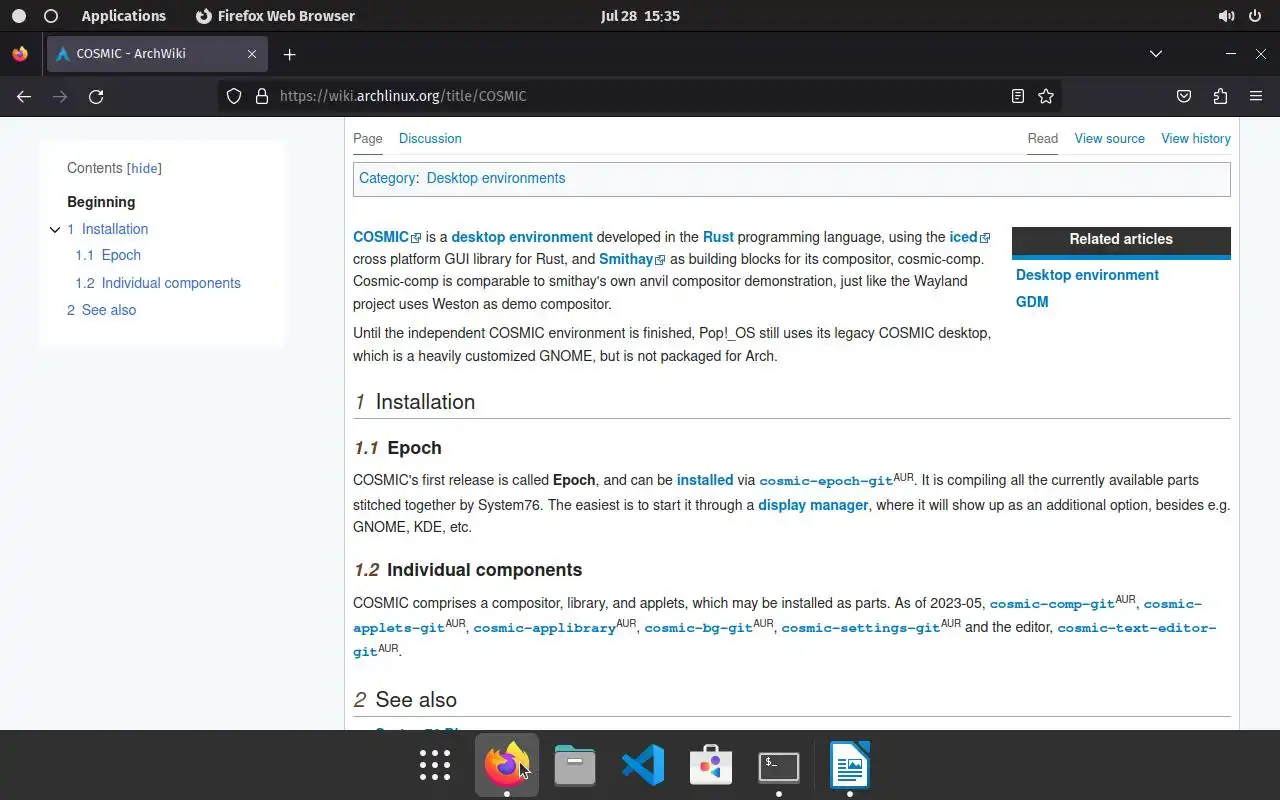1280x800 pixels.
Task: Open cosmic-applibrary package link
Action: click(545, 628)
